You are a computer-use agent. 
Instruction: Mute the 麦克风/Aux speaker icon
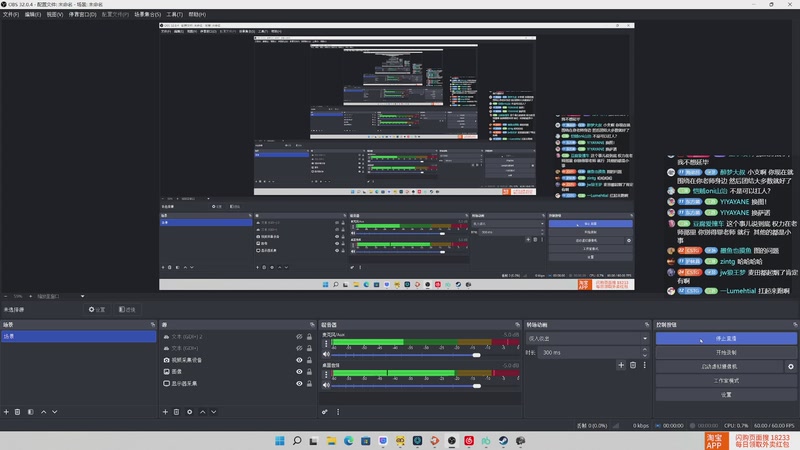coord(327,355)
